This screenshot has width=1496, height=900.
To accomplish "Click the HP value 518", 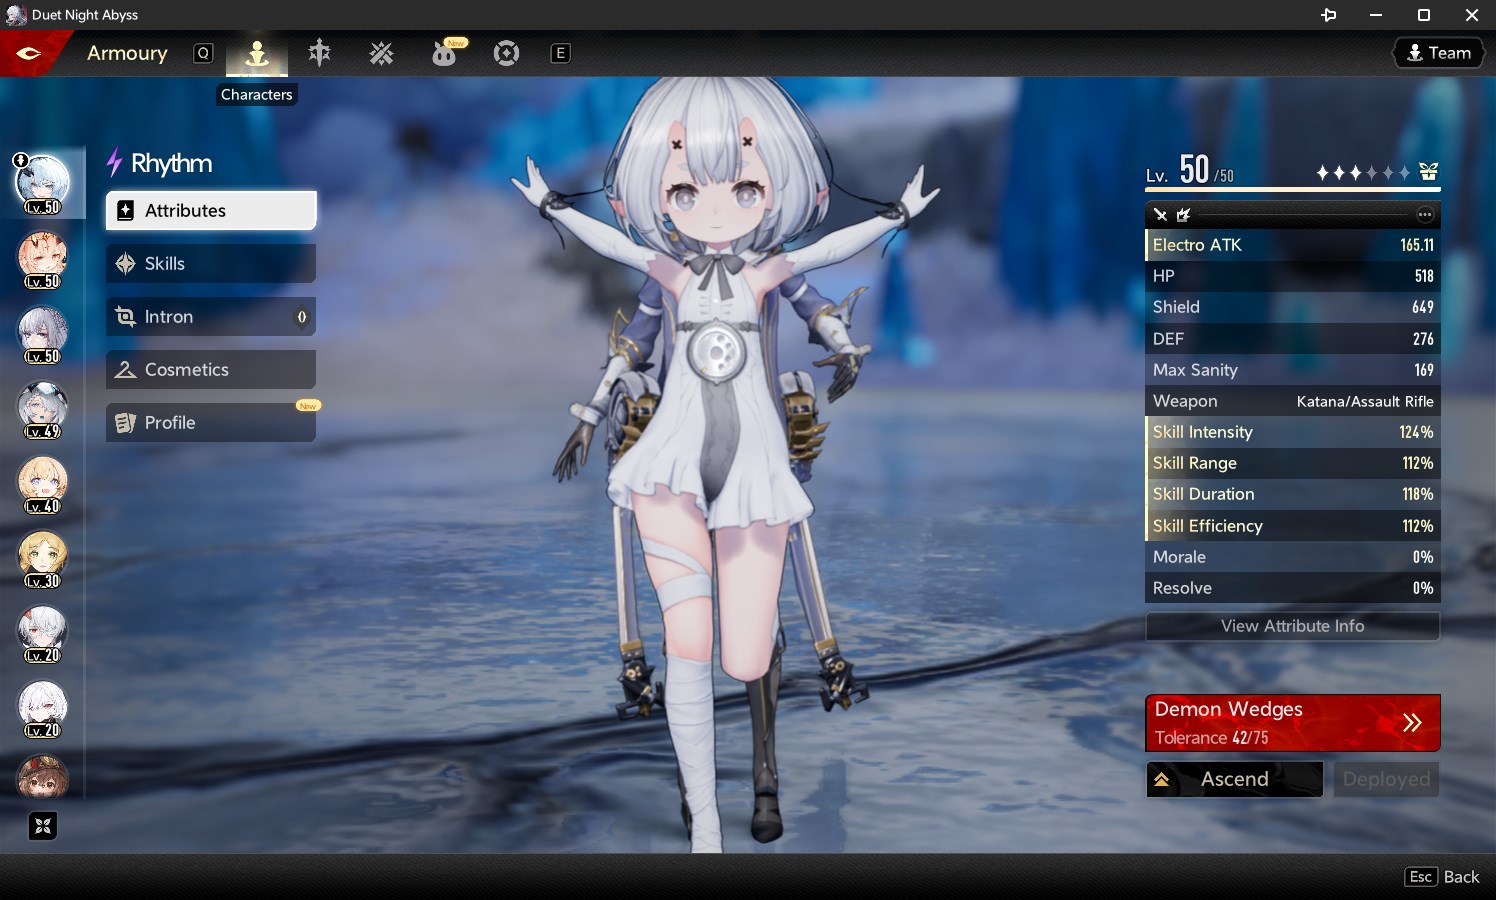I will (1424, 276).
